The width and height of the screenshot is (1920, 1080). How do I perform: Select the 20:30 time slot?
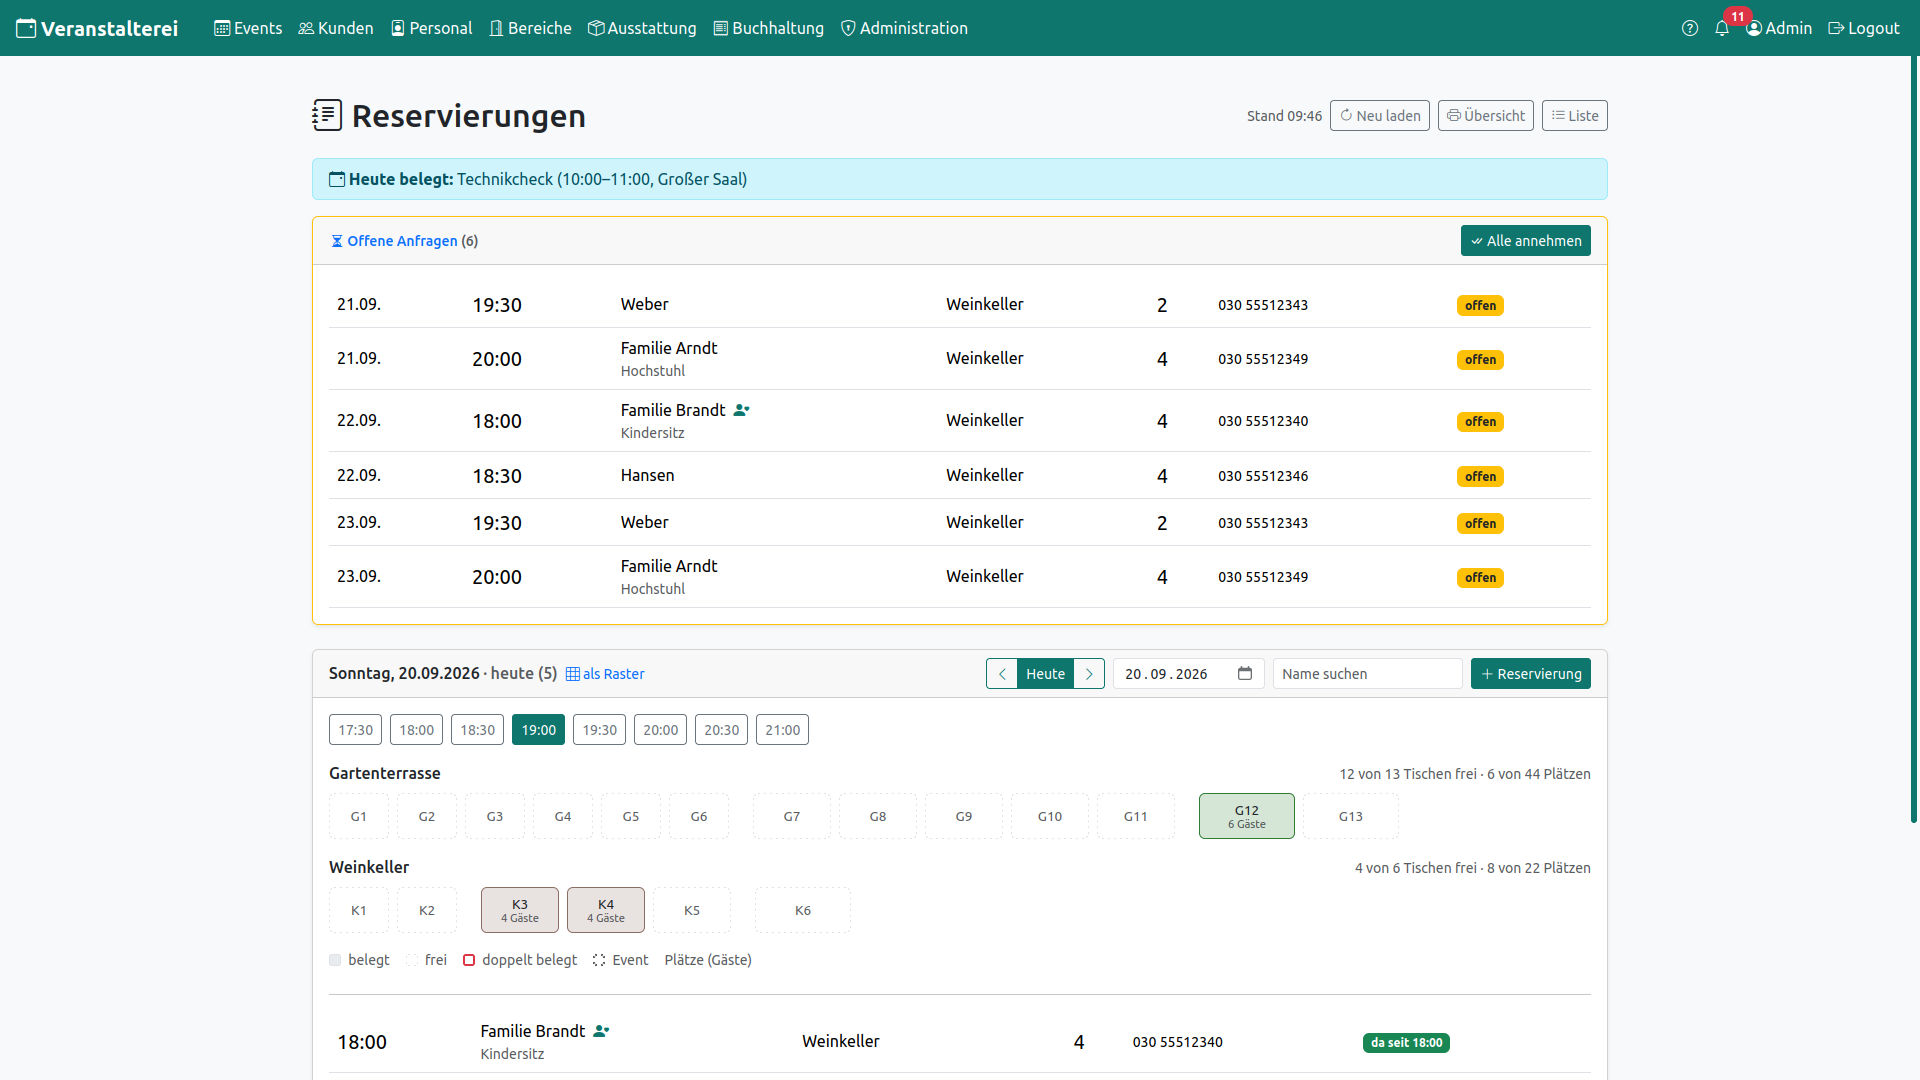[722, 730]
